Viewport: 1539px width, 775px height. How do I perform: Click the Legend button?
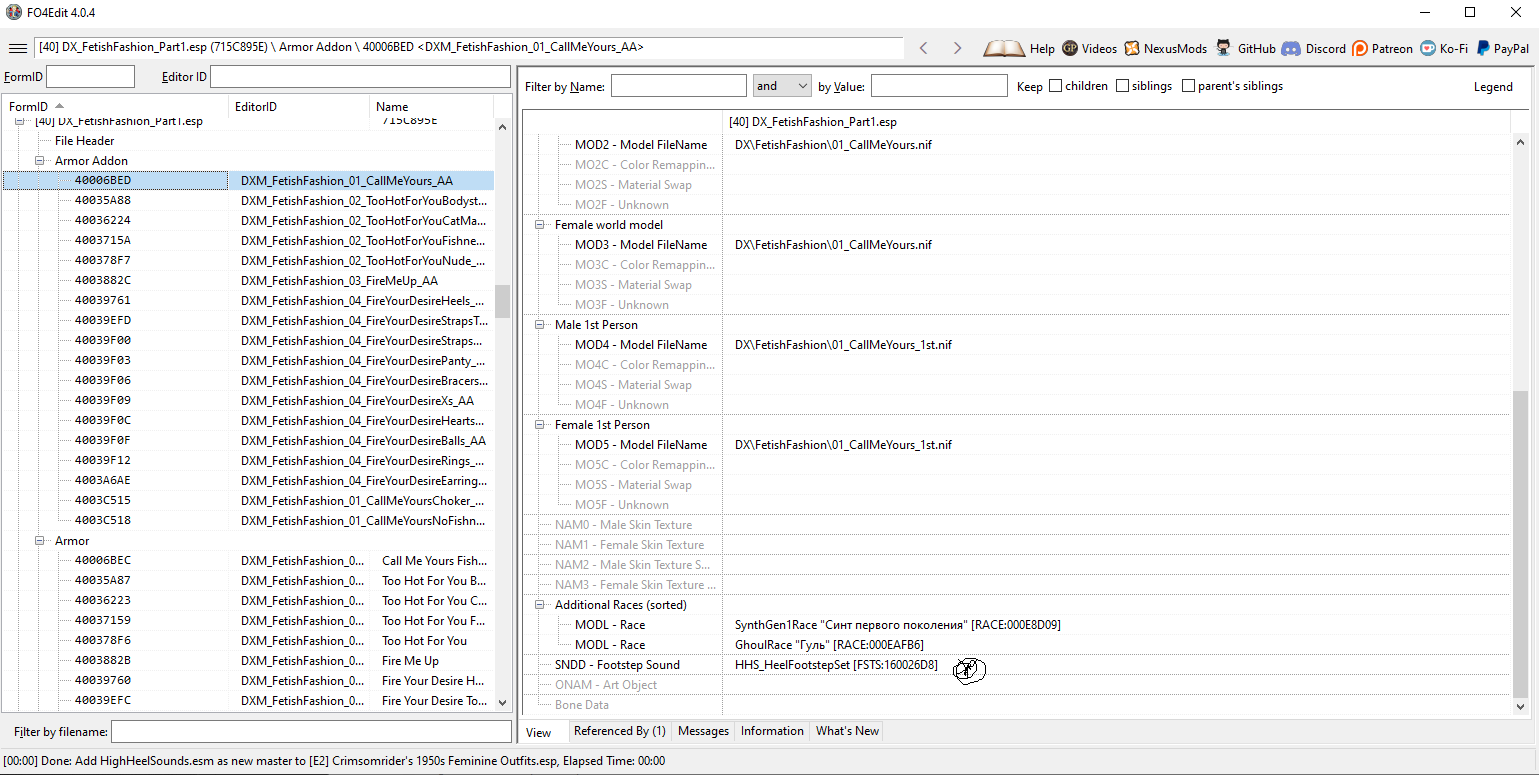click(x=1492, y=87)
